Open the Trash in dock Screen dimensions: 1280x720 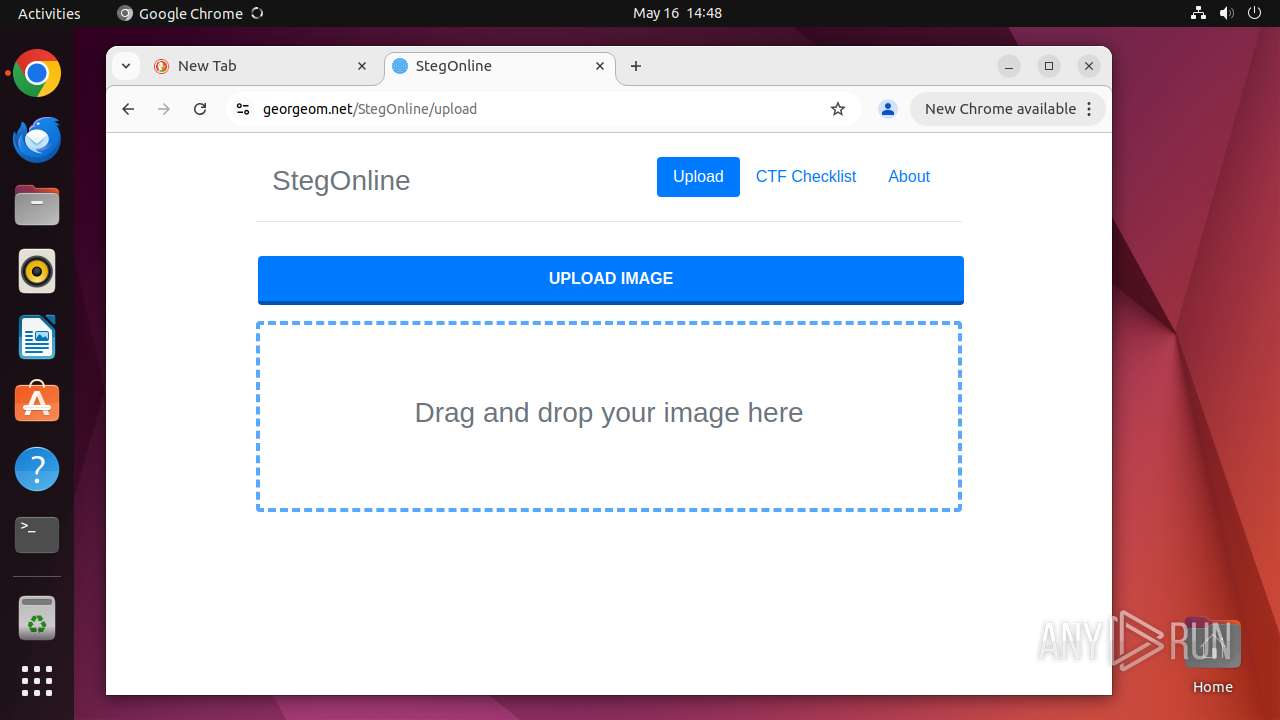point(37,618)
